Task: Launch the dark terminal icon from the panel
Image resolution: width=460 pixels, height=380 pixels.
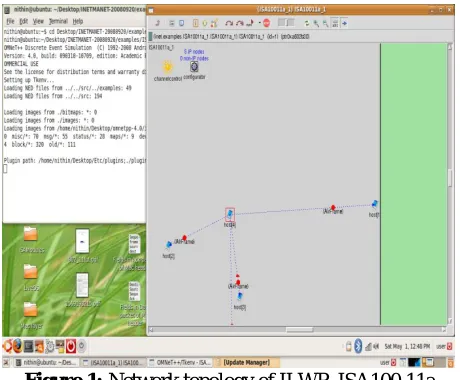Action: coord(28,347)
